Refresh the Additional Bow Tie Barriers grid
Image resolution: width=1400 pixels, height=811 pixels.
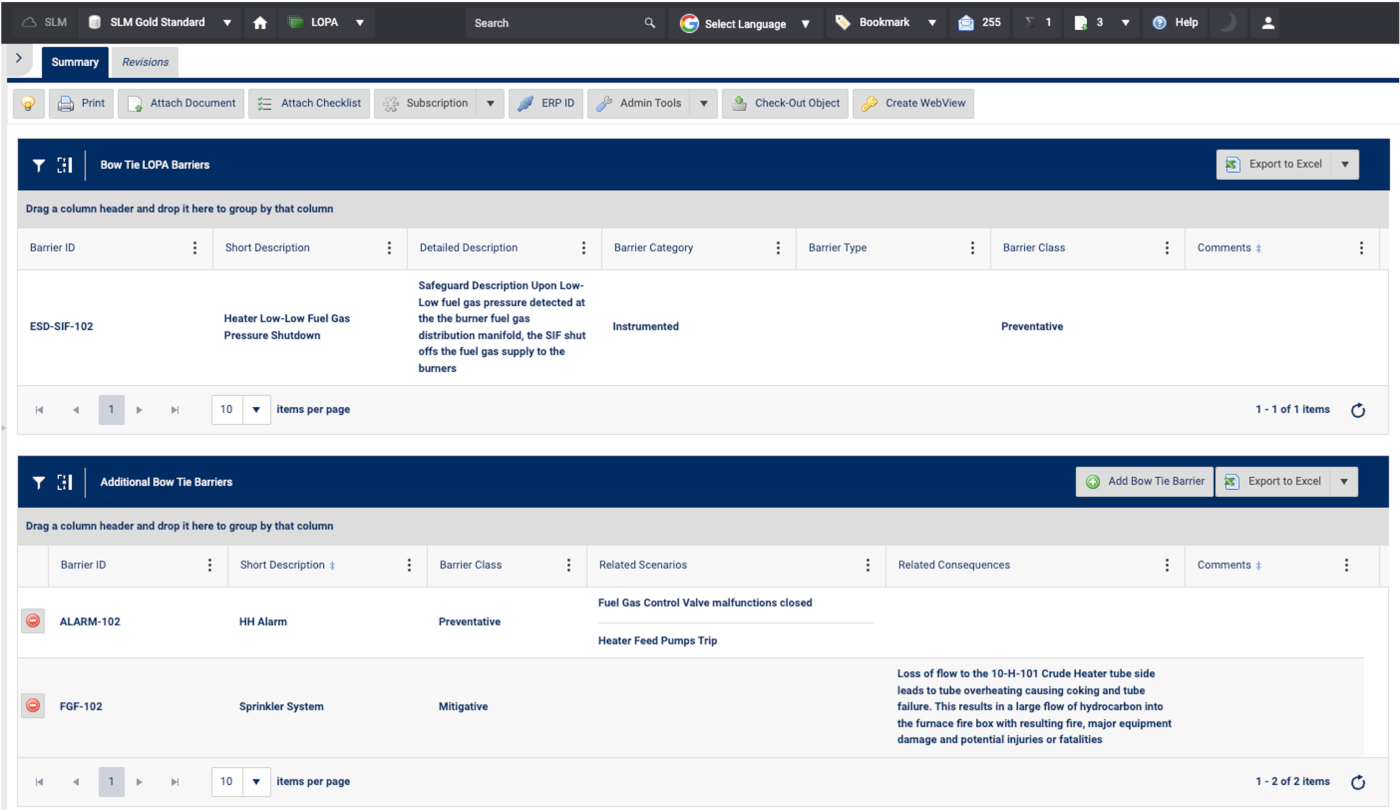(1357, 782)
